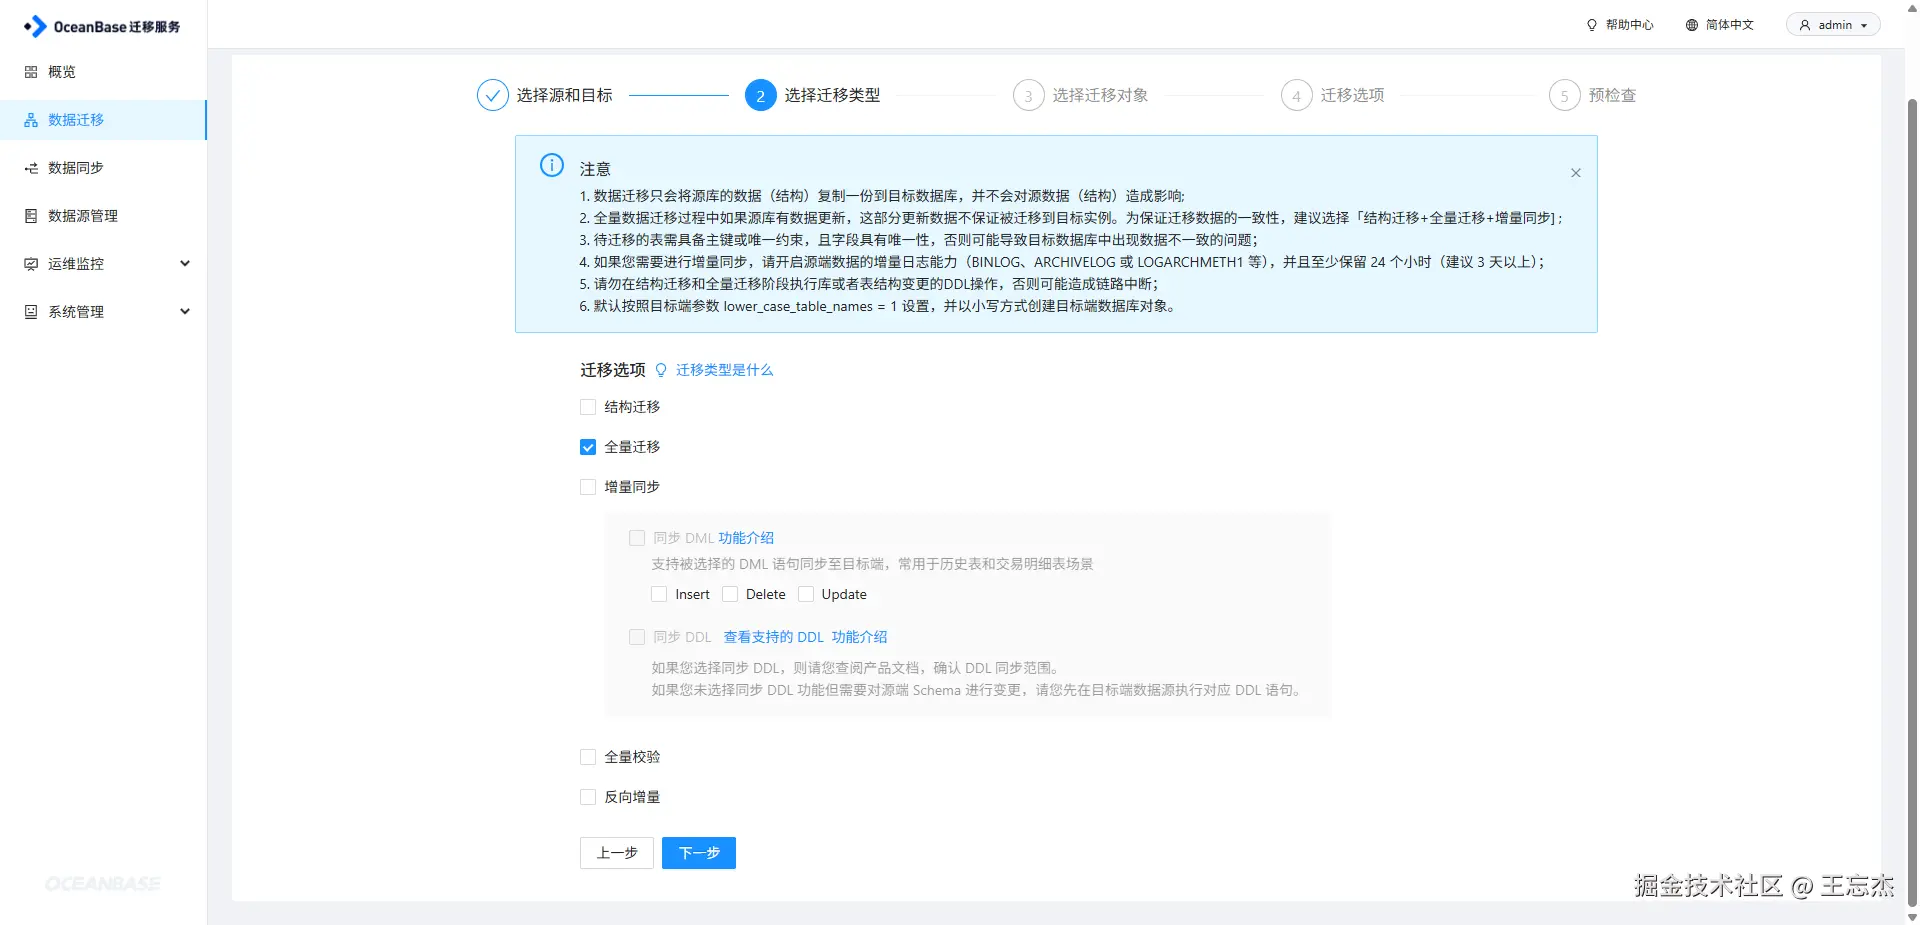This screenshot has width=1920, height=925.
Task: Check the Insert DML option
Action: (659, 594)
